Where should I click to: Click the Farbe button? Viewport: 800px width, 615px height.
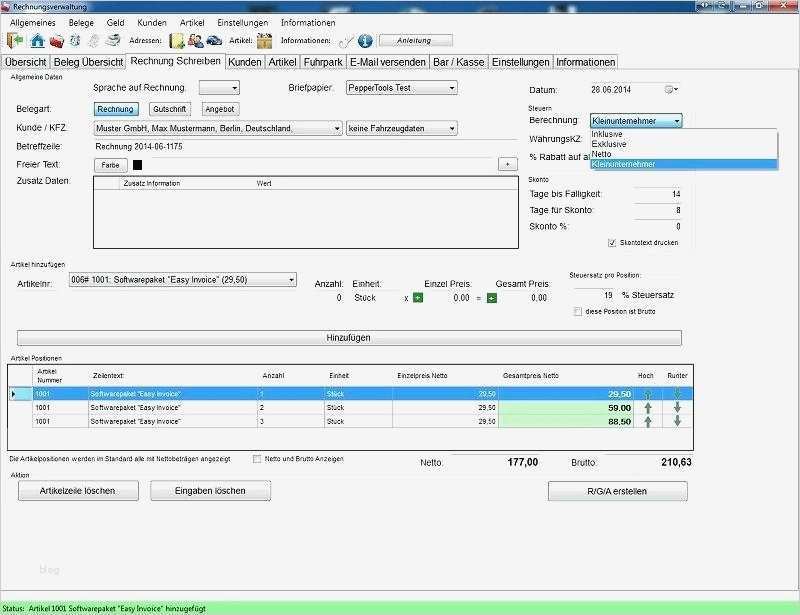110,165
